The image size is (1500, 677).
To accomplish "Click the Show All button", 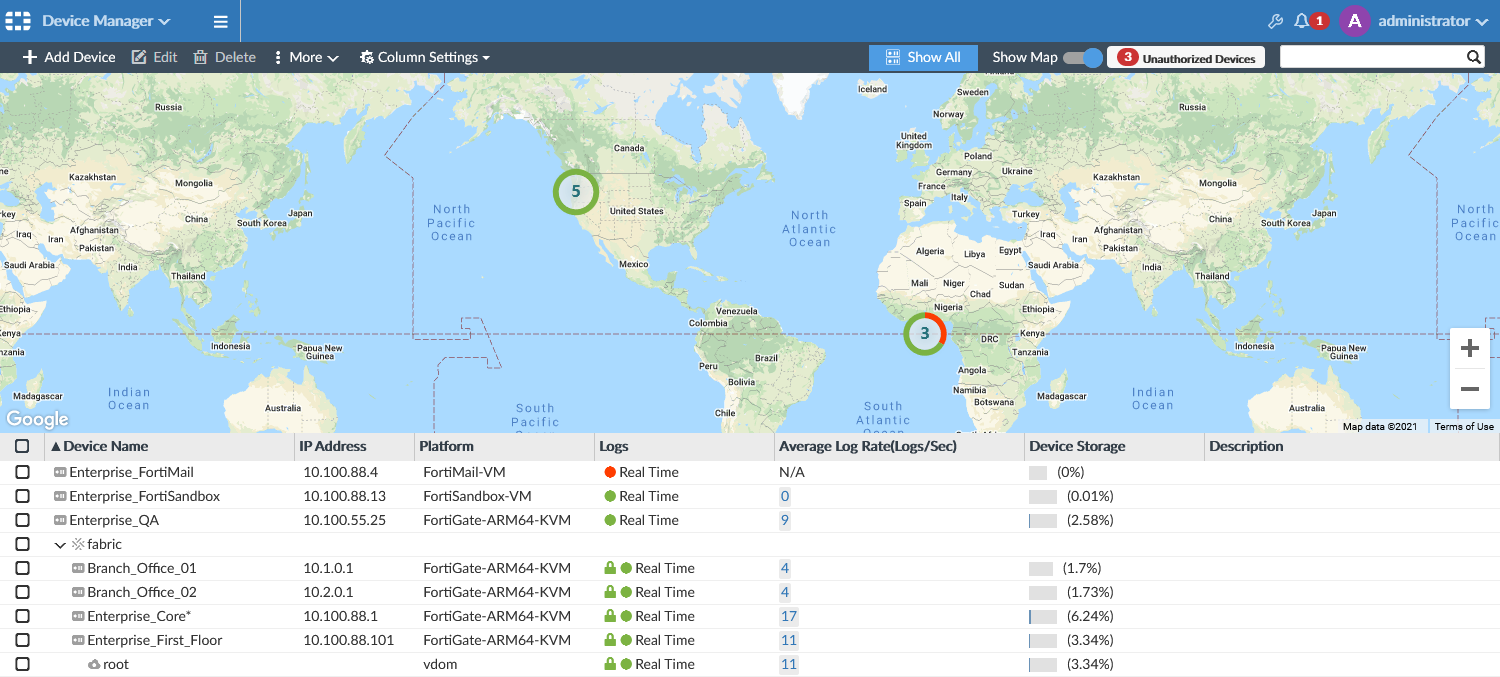I will point(922,57).
